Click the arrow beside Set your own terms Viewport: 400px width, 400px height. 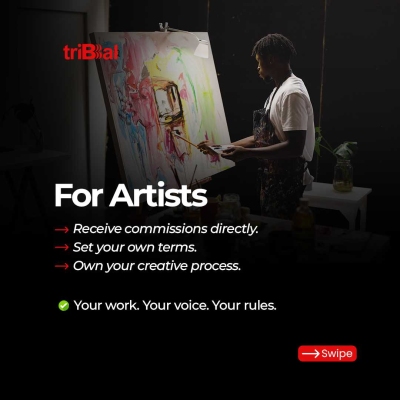point(62,247)
